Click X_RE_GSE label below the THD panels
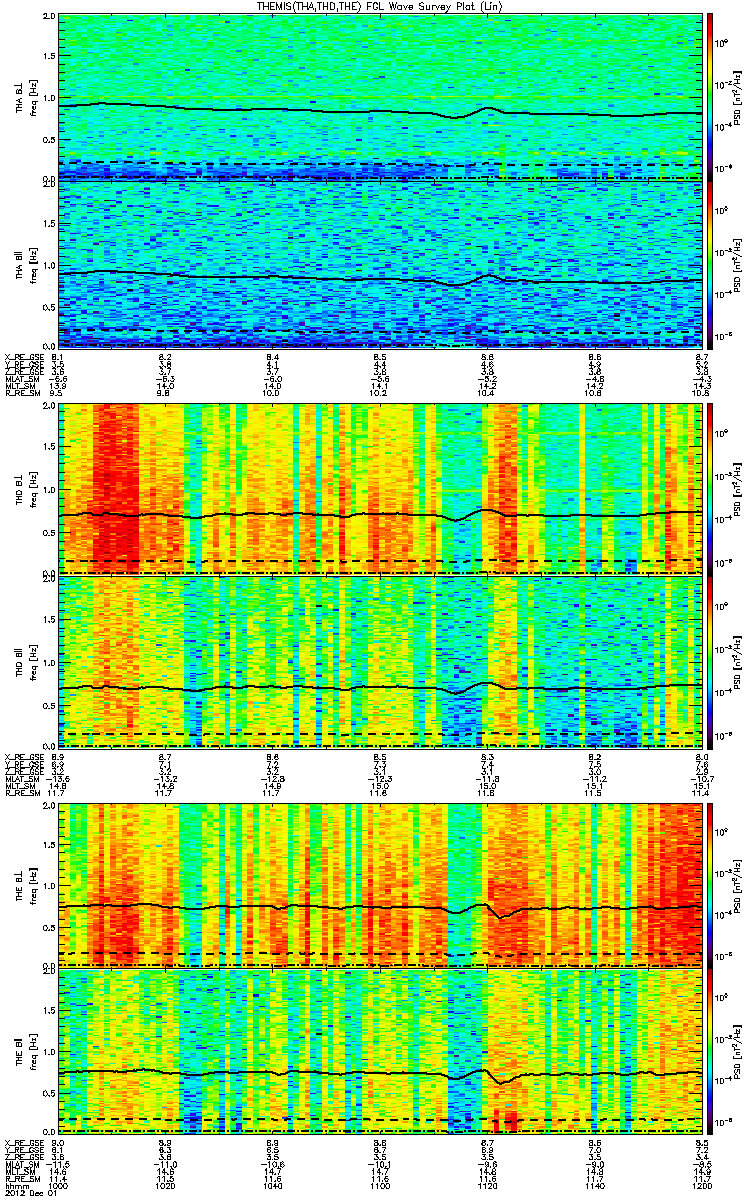750x1200 pixels. [x=26, y=759]
